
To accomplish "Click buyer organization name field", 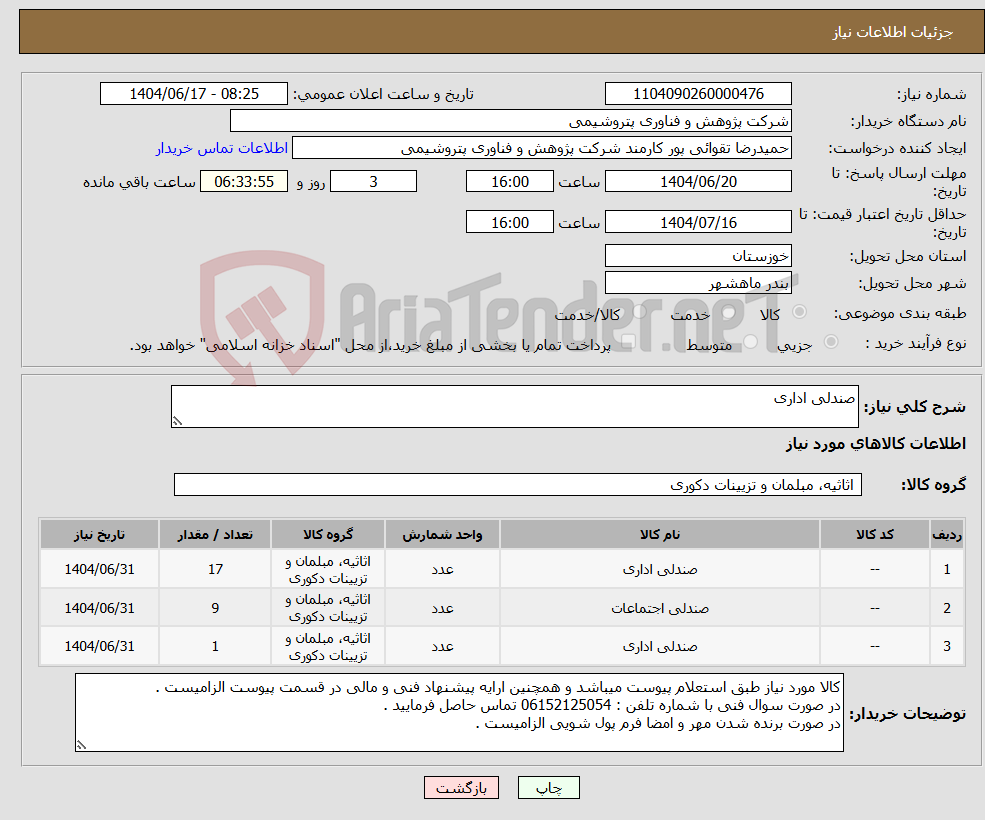I will 511,121.
